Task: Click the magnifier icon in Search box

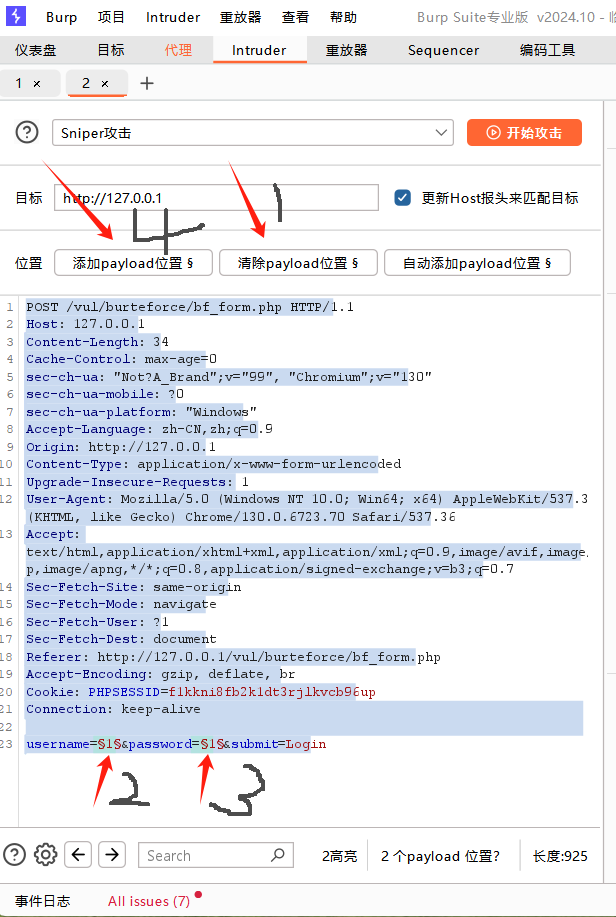Action: point(278,855)
